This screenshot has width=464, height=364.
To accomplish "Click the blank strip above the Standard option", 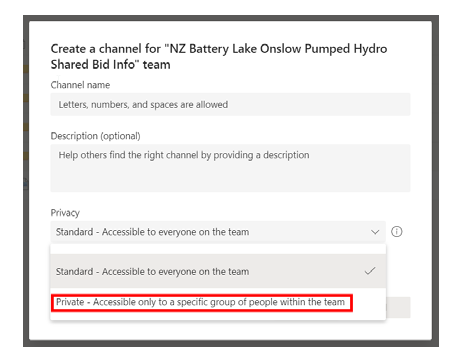I will (x=218, y=249).
